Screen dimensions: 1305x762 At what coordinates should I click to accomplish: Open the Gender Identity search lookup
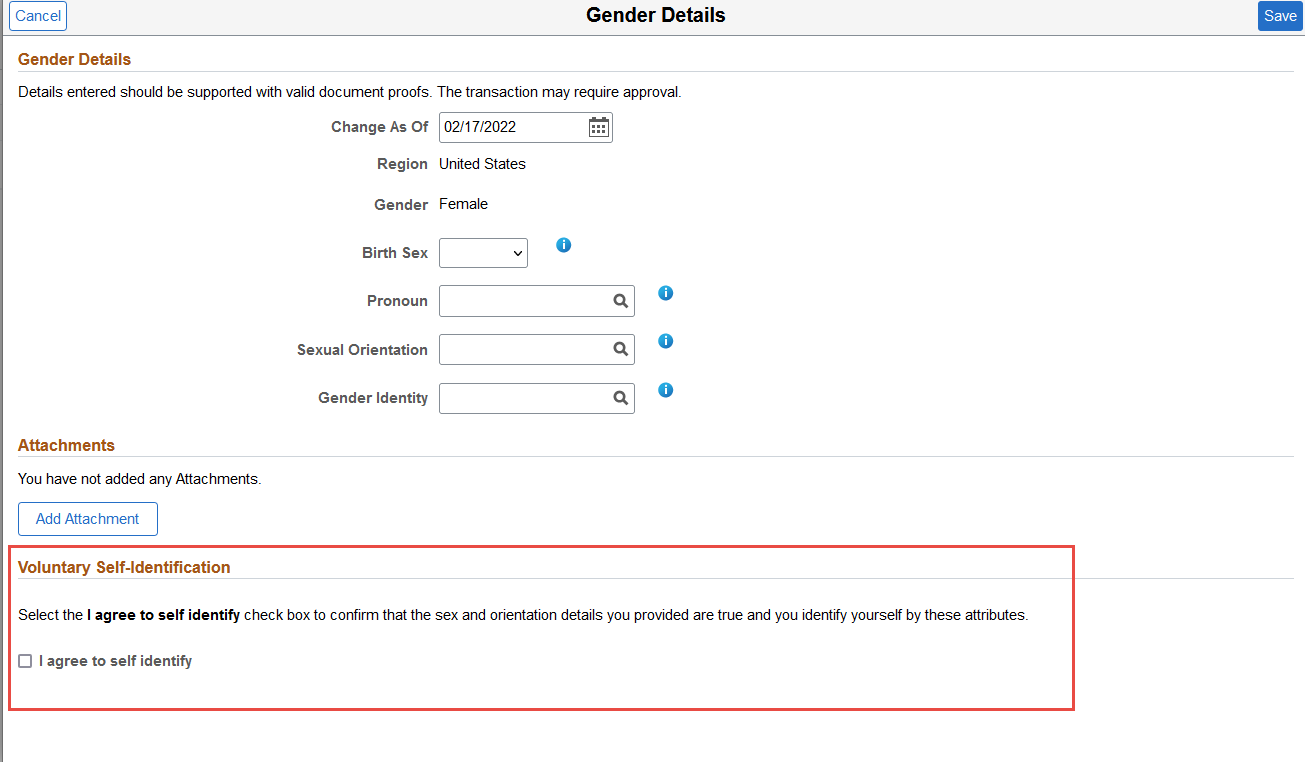click(x=620, y=398)
